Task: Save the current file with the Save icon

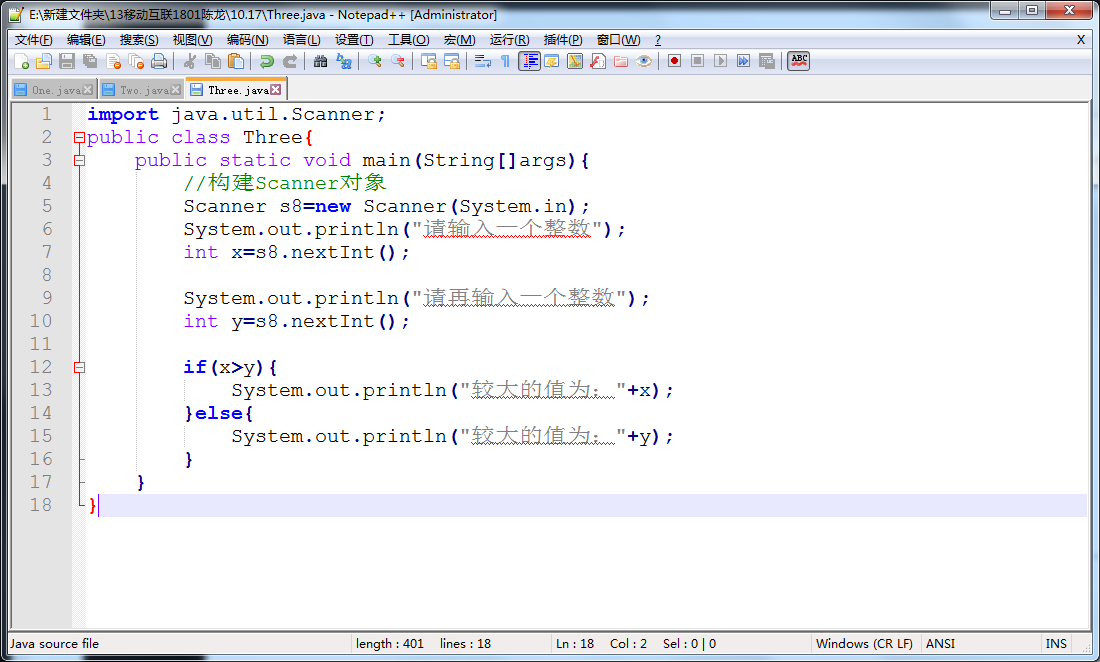Action: click(x=67, y=62)
